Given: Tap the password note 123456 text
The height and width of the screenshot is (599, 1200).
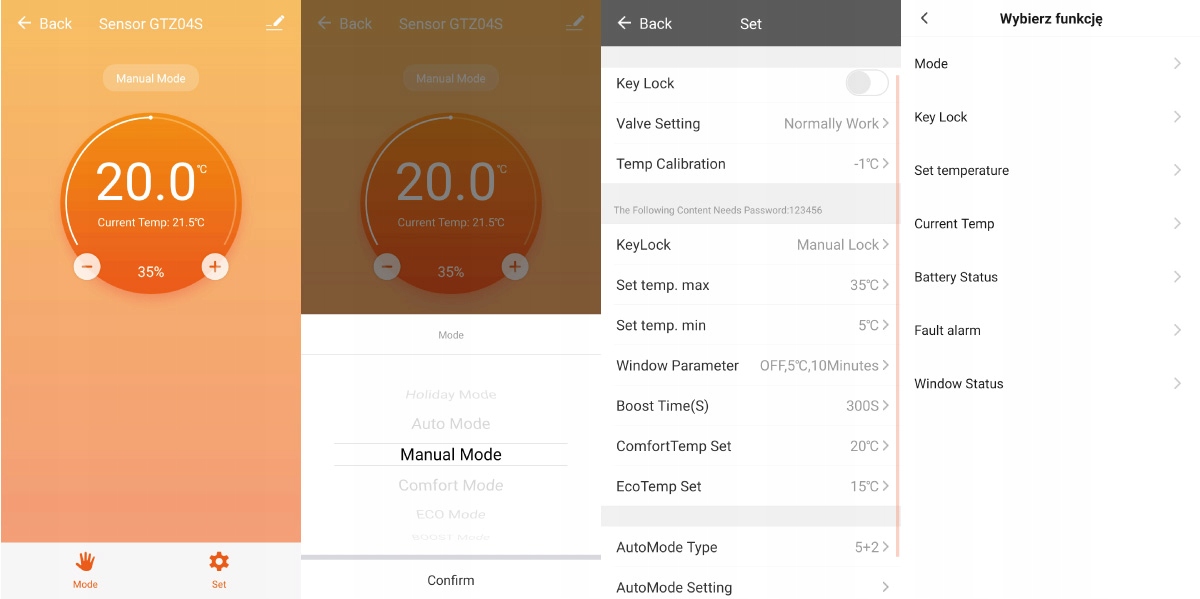Looking at the screenshot, I should tap(718, 210).
